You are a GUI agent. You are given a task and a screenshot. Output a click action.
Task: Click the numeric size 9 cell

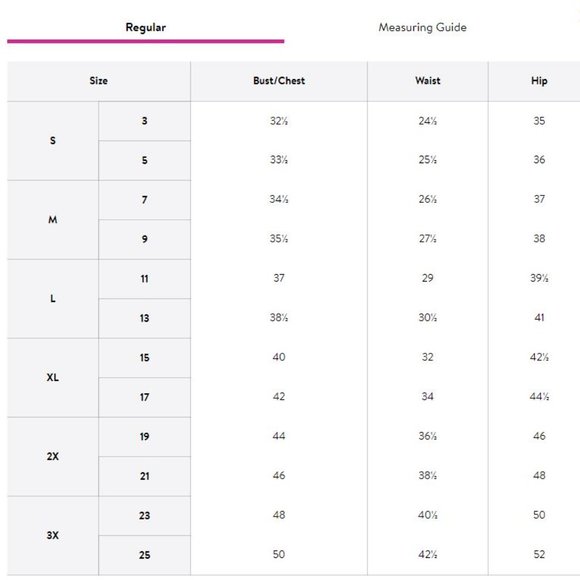(x=145, y=239)
